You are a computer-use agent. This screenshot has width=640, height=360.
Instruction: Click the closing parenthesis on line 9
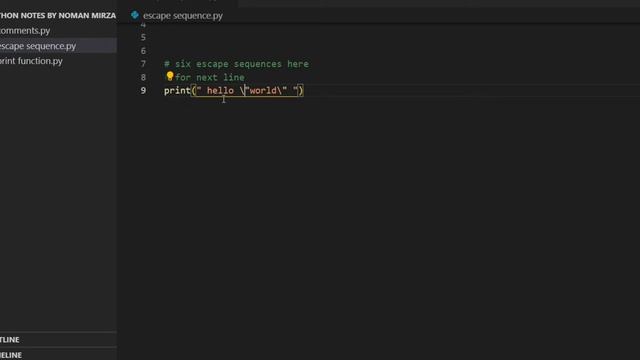click(x=301, y=91)
